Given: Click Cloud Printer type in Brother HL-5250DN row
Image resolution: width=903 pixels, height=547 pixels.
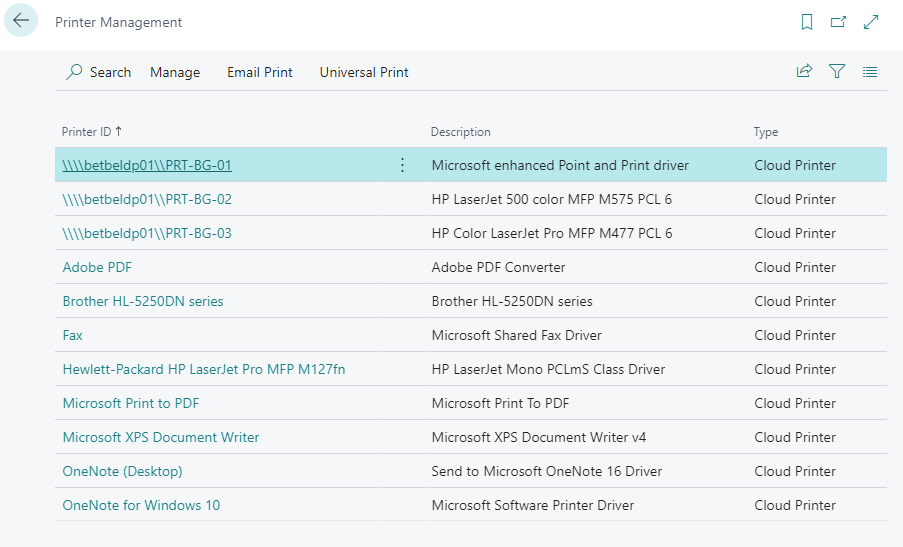Looking at the screenshot, I should pos(795,301).
